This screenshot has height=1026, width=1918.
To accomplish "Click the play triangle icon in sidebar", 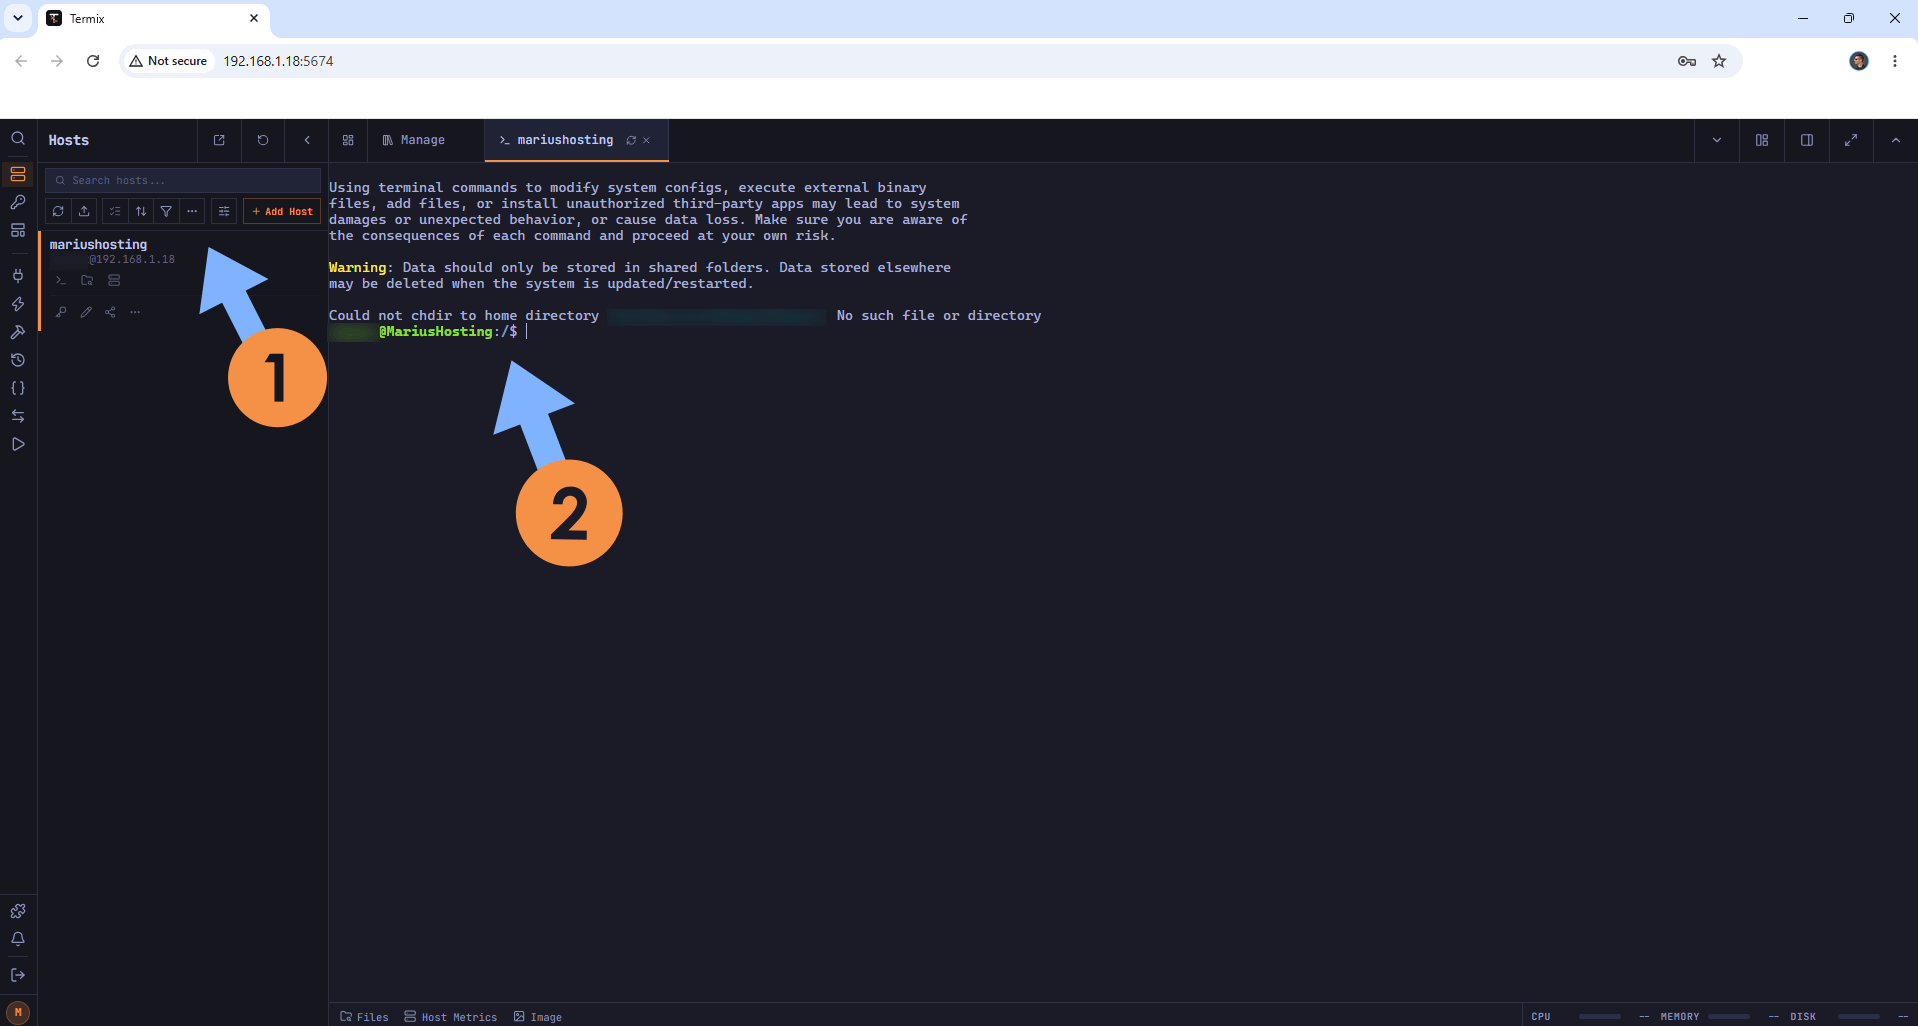I will coord(18,444).
